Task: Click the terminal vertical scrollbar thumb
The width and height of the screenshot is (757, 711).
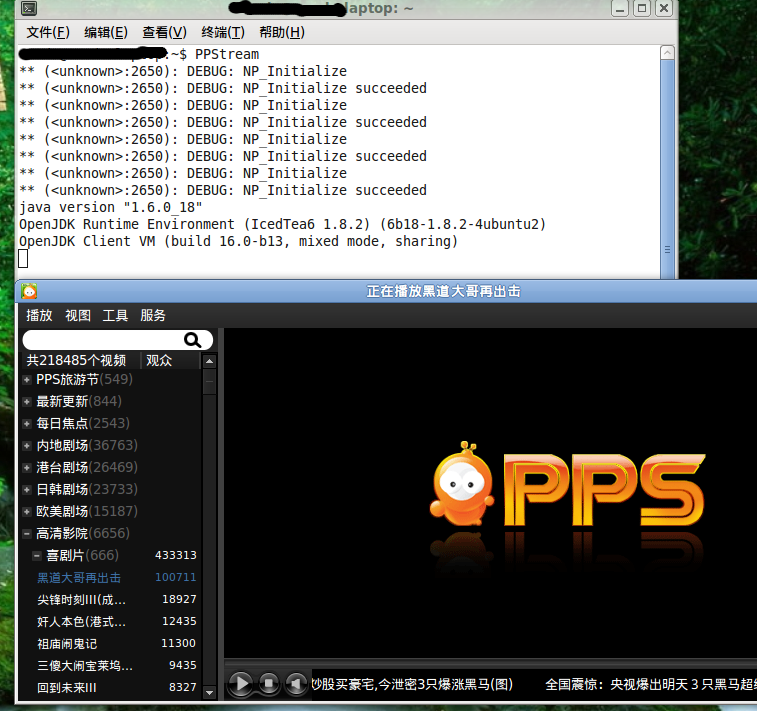Action: tap(667, 169)
